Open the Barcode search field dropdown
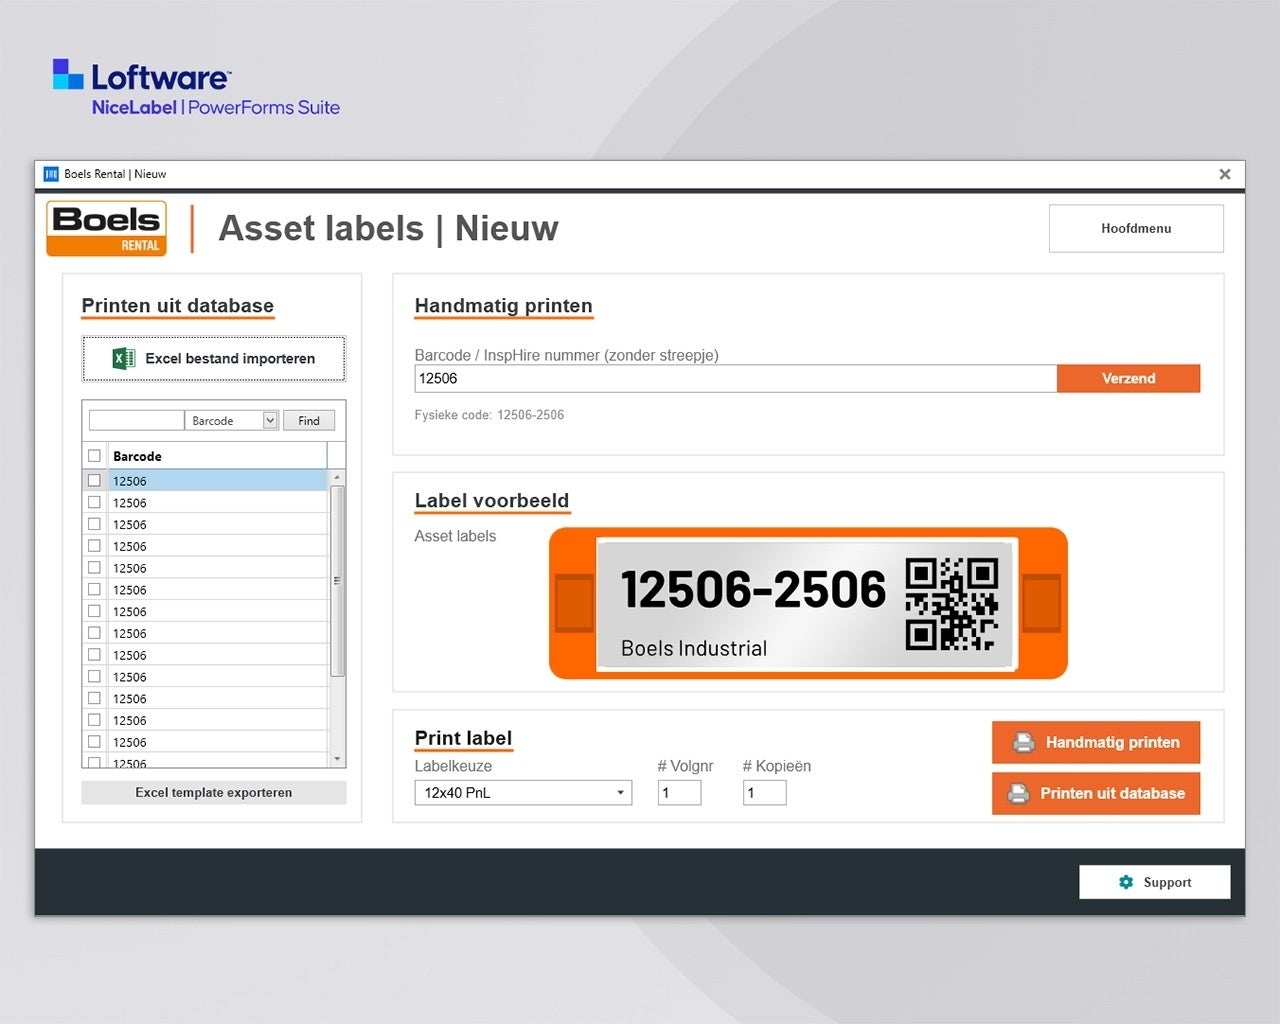This screenshot has width=1280, height=1024. pos(270,421)
